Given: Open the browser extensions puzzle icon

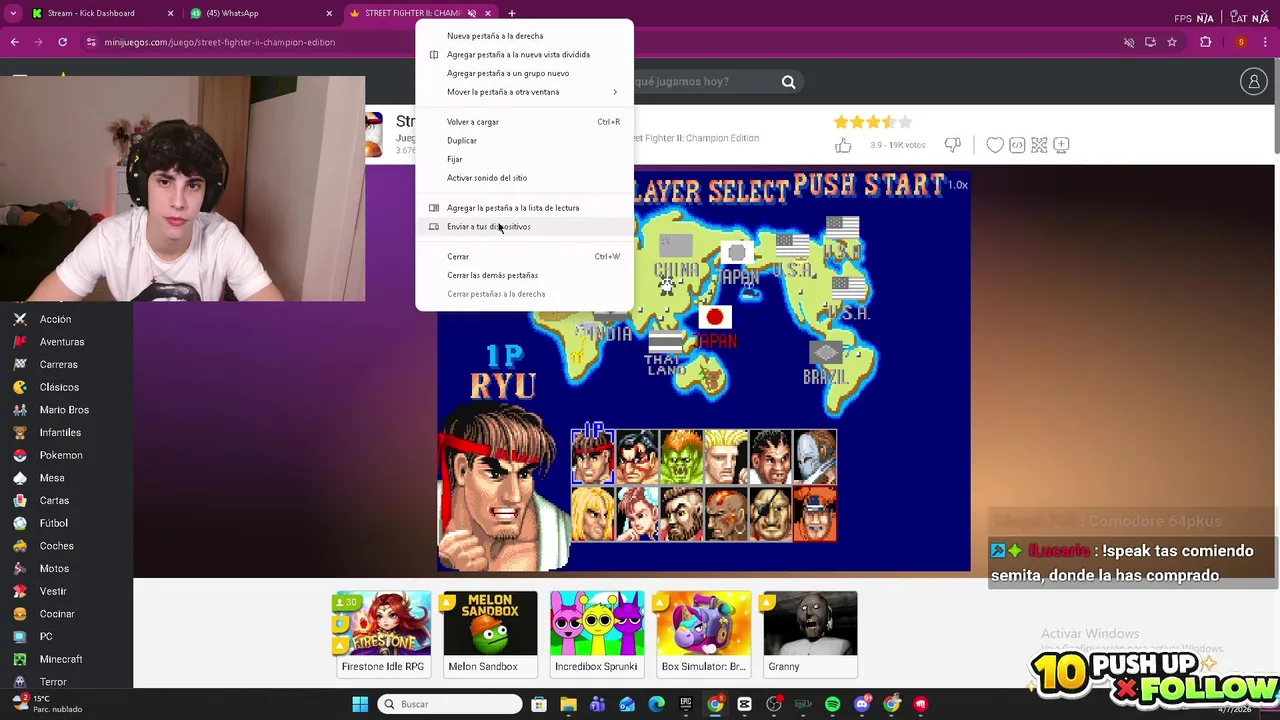Looking at the screenshot, I should 1205,42.
